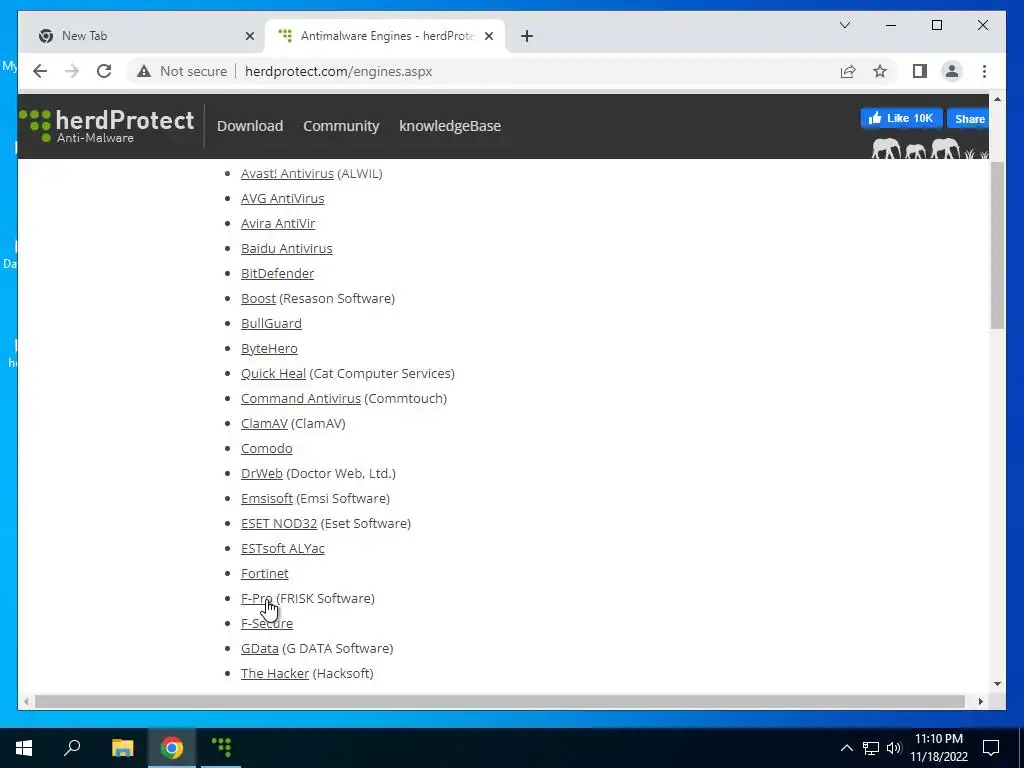1024x768 pixels.
Task: Open the Chrome side panel icon
Action: pos(920,71)
